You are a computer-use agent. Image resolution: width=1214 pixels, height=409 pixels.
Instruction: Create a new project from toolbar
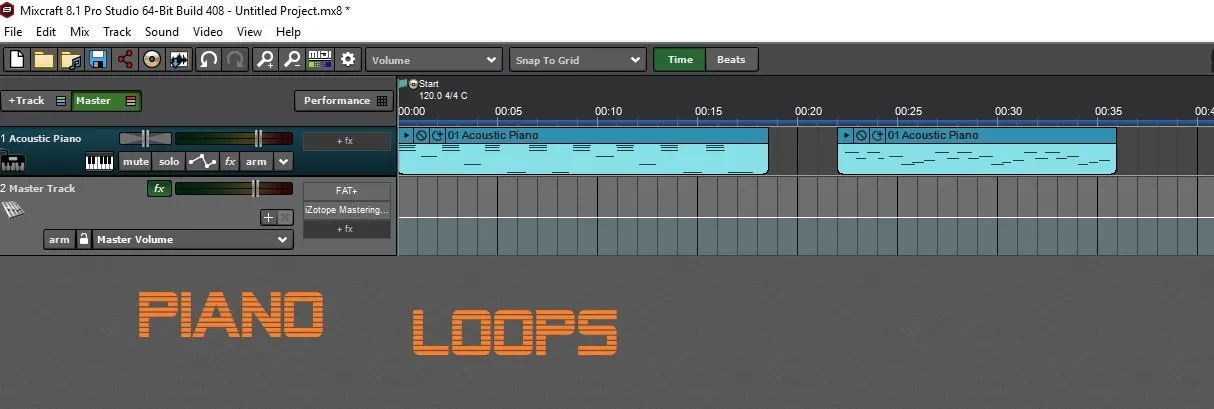[16, 60]
